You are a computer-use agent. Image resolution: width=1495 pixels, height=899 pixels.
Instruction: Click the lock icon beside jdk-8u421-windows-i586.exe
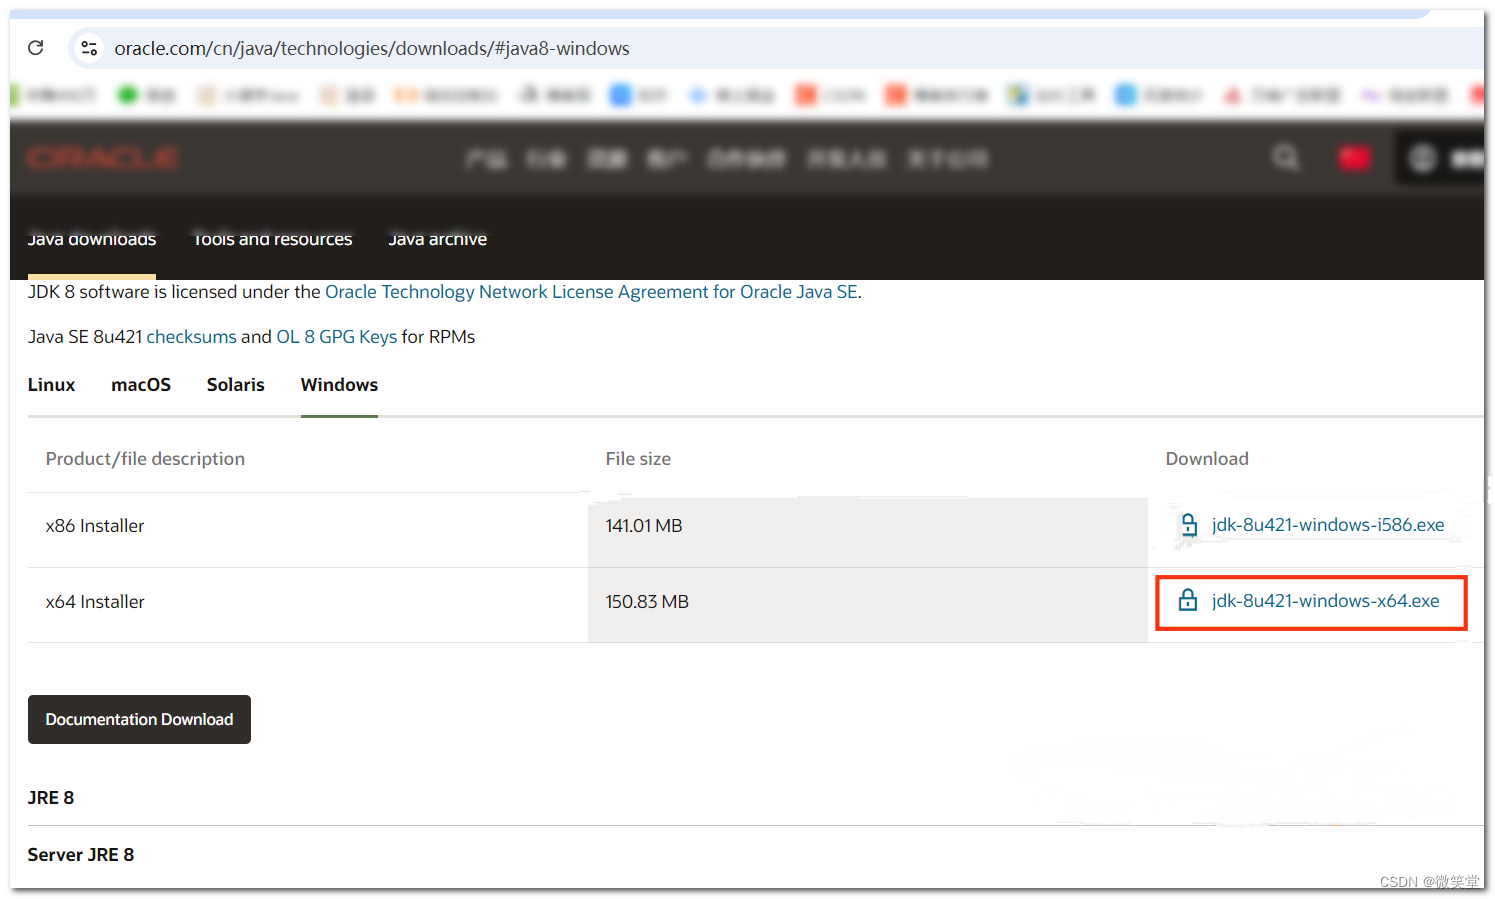(x=1189, y=525)
